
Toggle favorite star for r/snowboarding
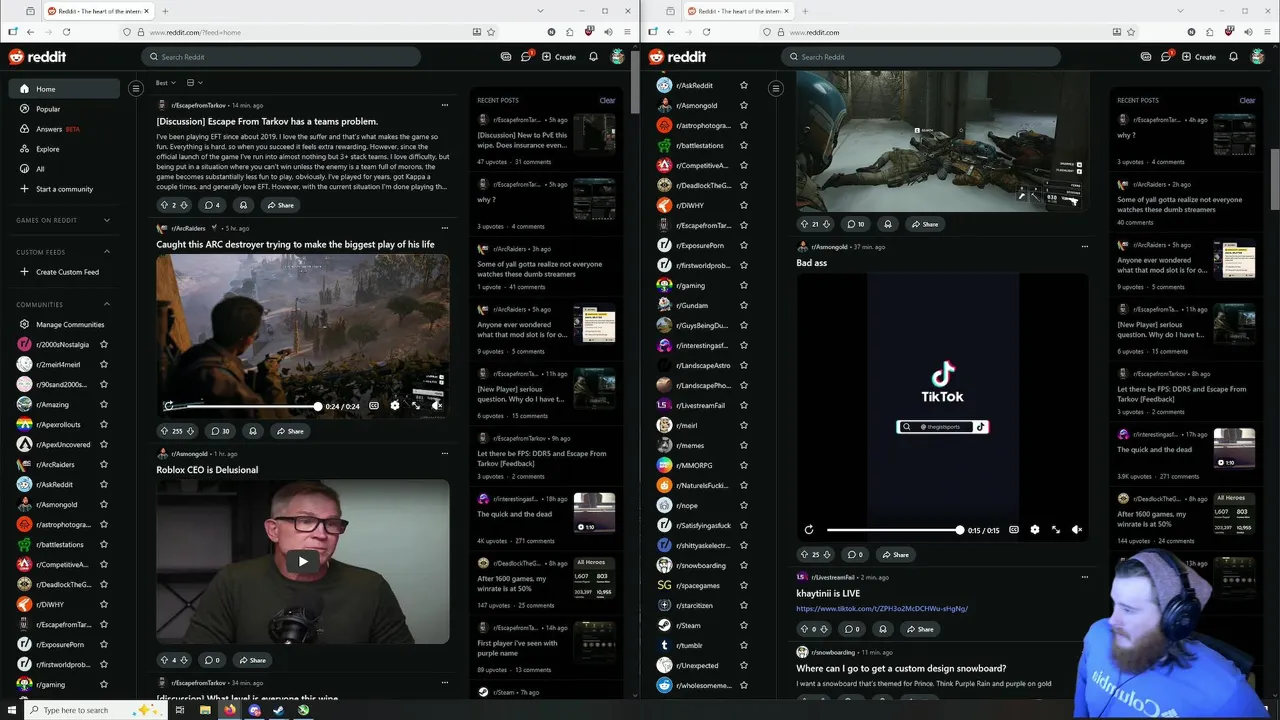[743, 565]
